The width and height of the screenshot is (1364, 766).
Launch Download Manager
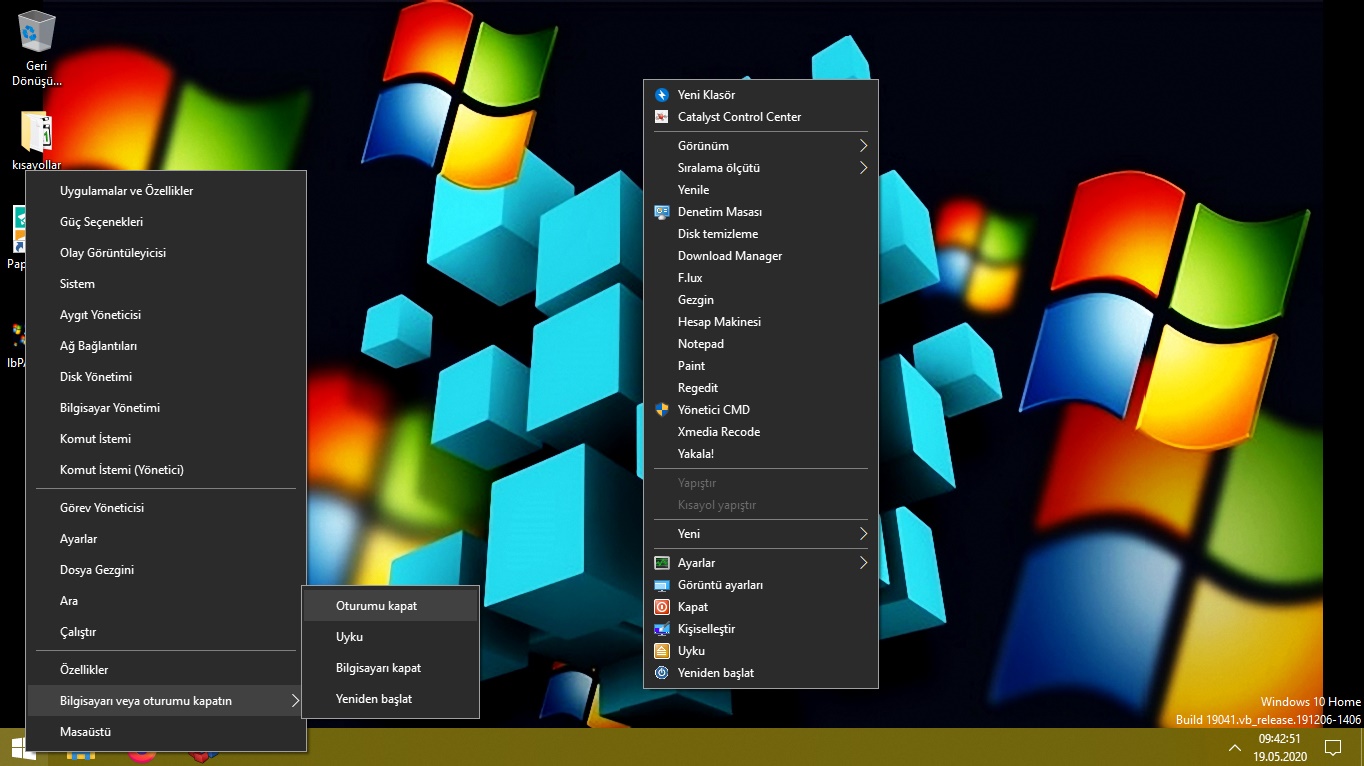761,256
